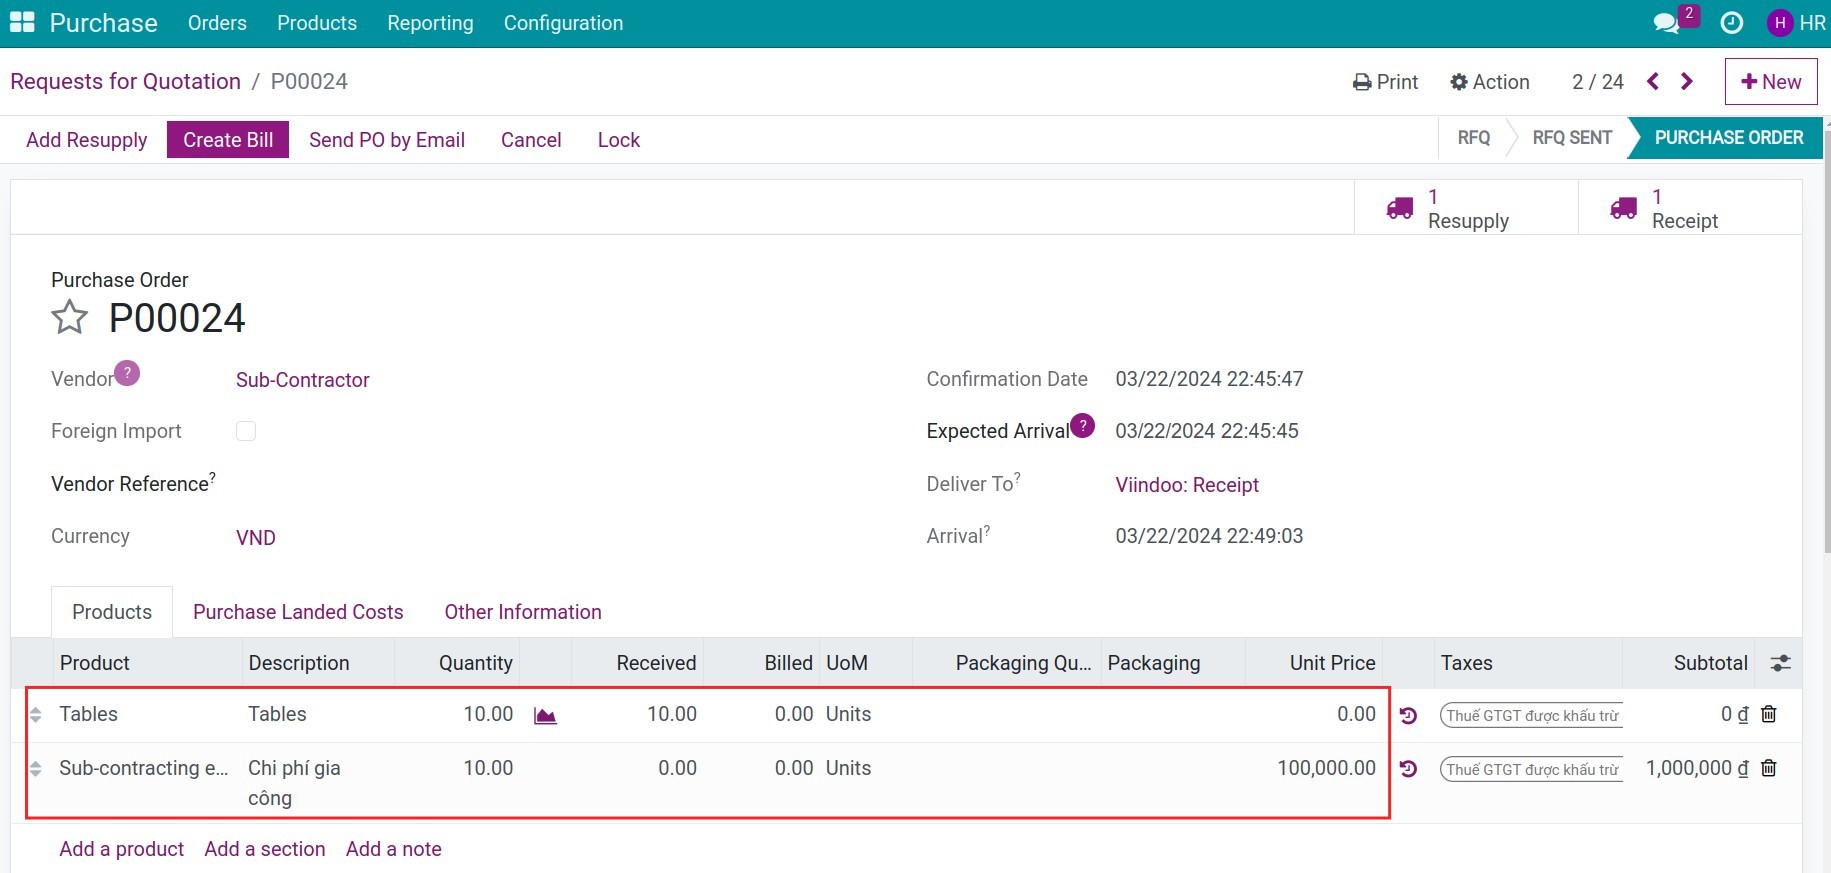The width and height of the screenshot is (1831, 873).
Task: Open the conversations chat icon
Action: click(x=1666, y=23)
